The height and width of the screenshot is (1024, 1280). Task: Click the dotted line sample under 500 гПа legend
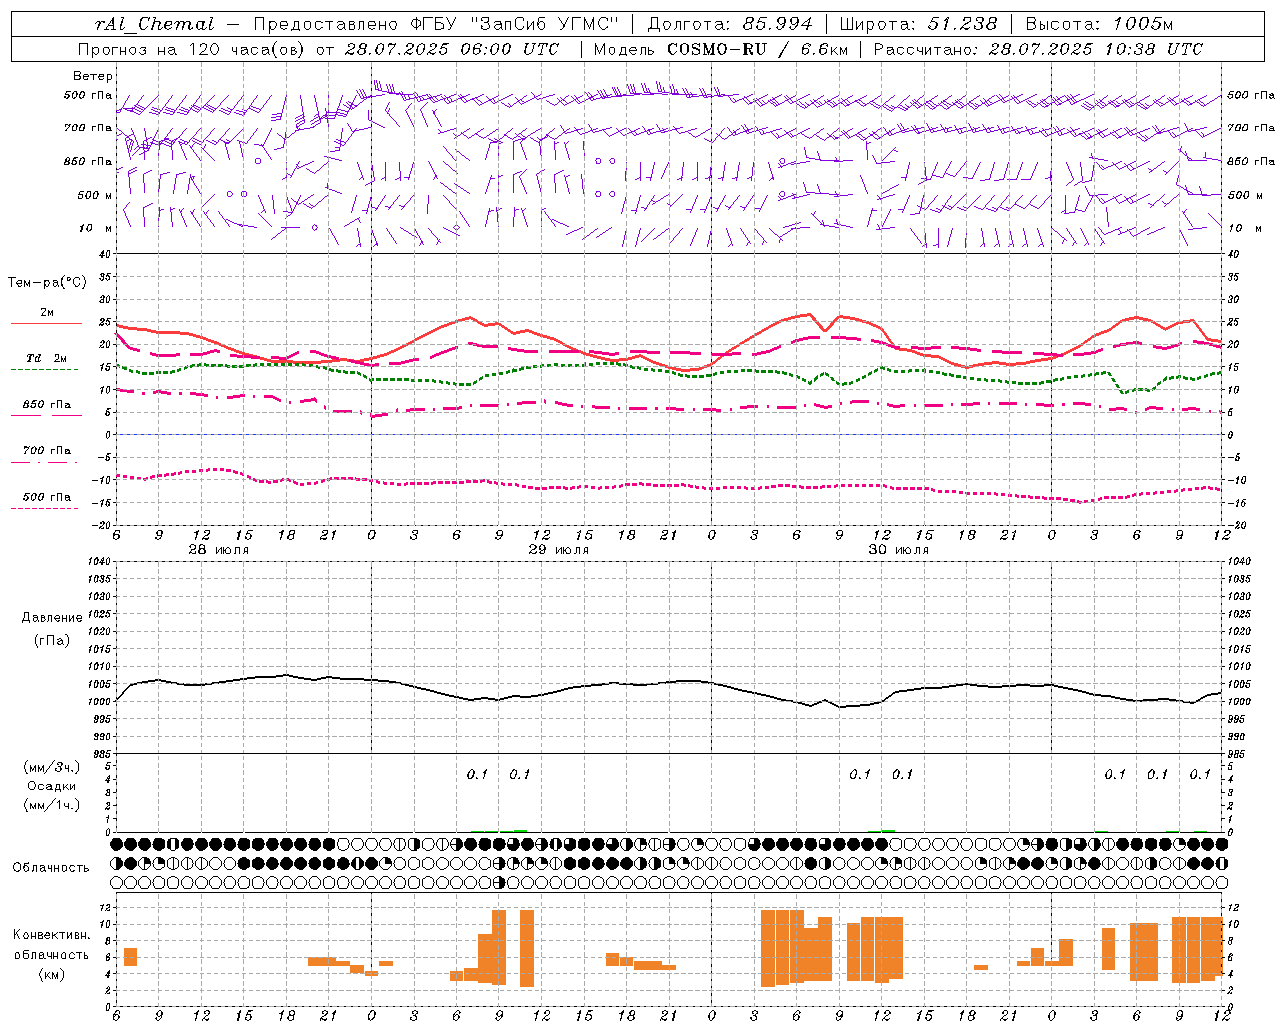[x=45, y=509]
